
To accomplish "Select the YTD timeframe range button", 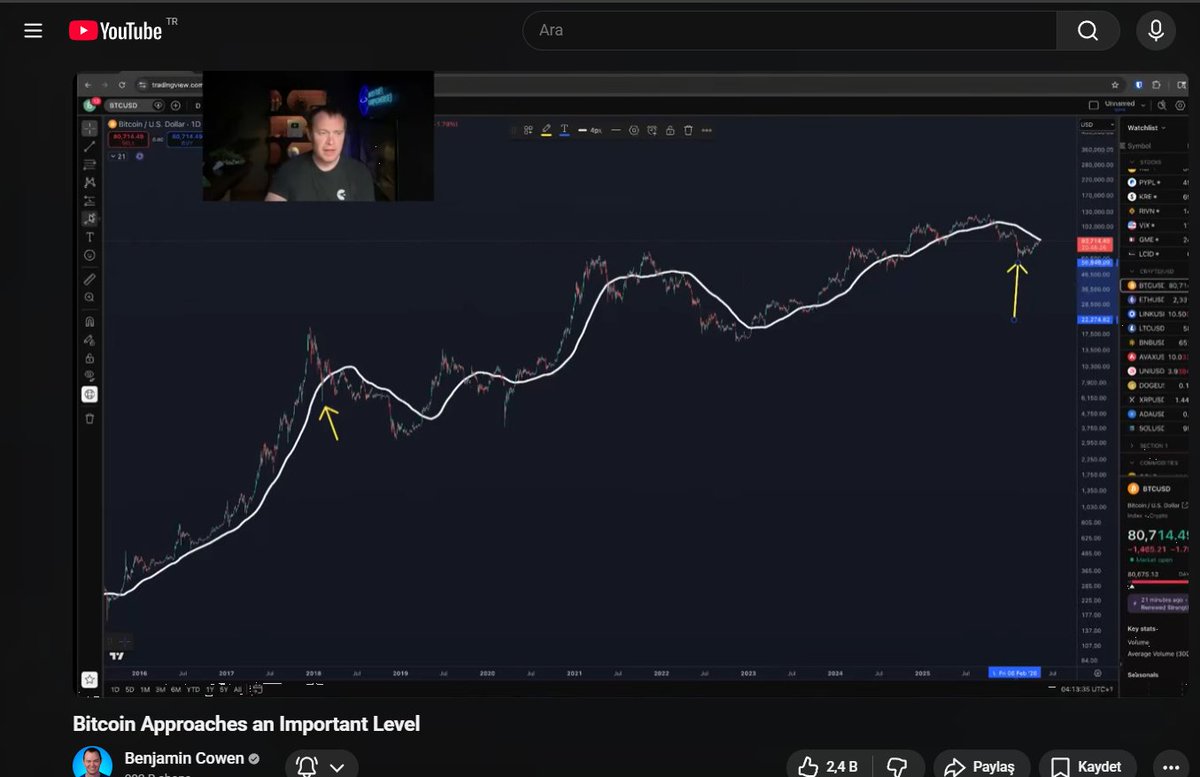I will (193, 689).
